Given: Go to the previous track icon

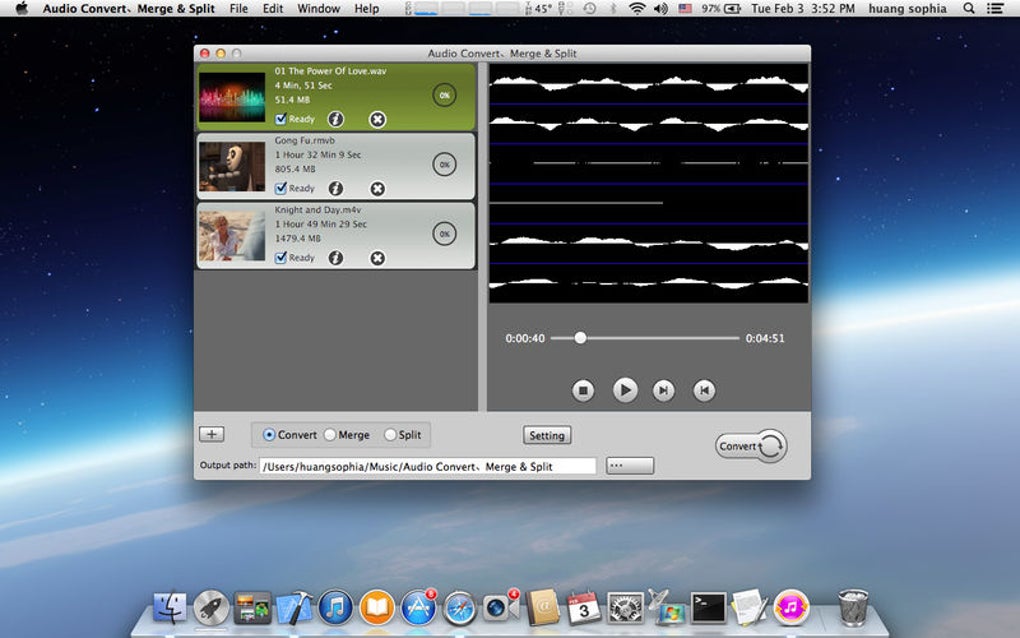Looking at the screenshot, I should tap(704, 390).
